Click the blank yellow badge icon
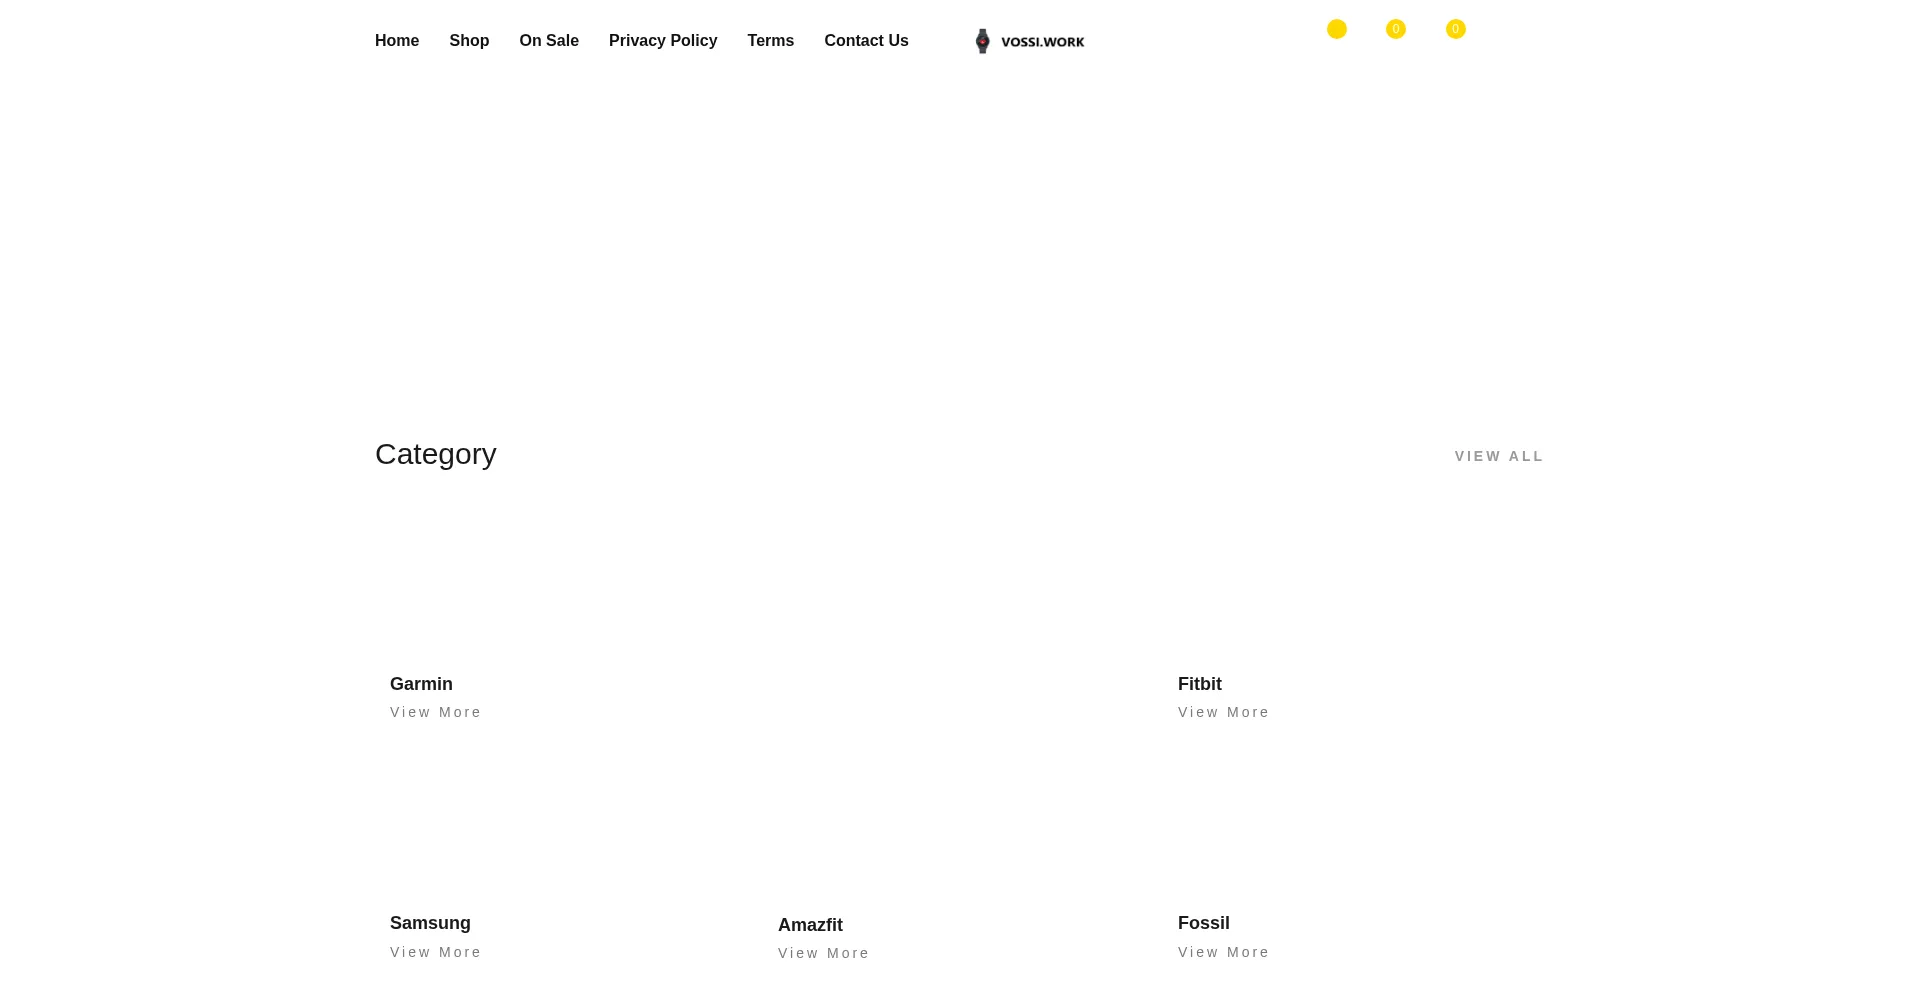The width and height of the screenshot is (1920, 993). pos(1336,29)
